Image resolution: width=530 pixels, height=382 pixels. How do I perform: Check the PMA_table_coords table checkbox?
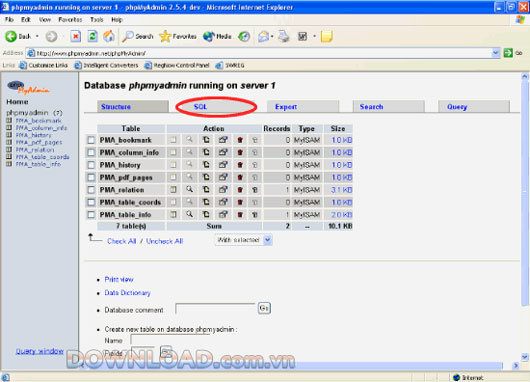coord(91,202)
